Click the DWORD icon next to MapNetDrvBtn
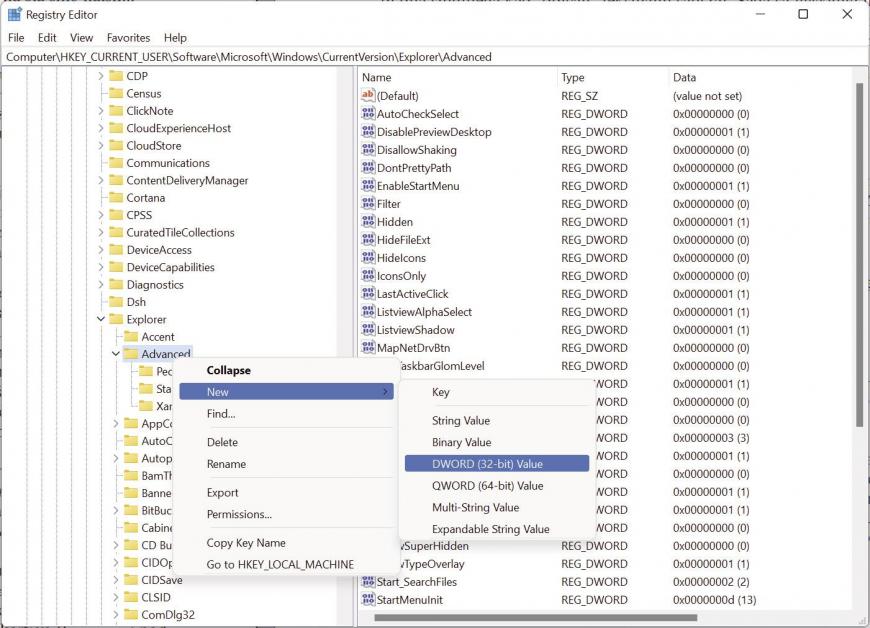 point(368,348)
